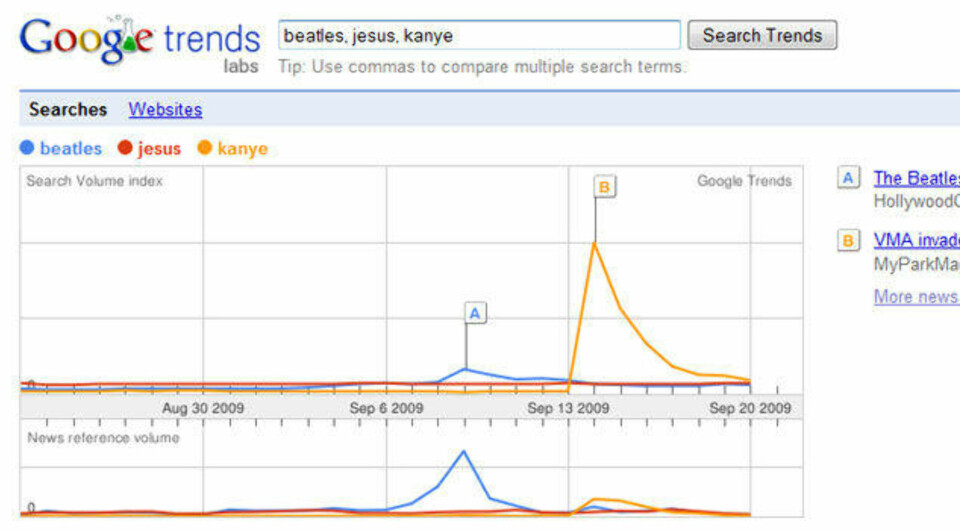Click the blue beatles legend dot
This screenshot has height=530, width=960.
tap(27, 147)
